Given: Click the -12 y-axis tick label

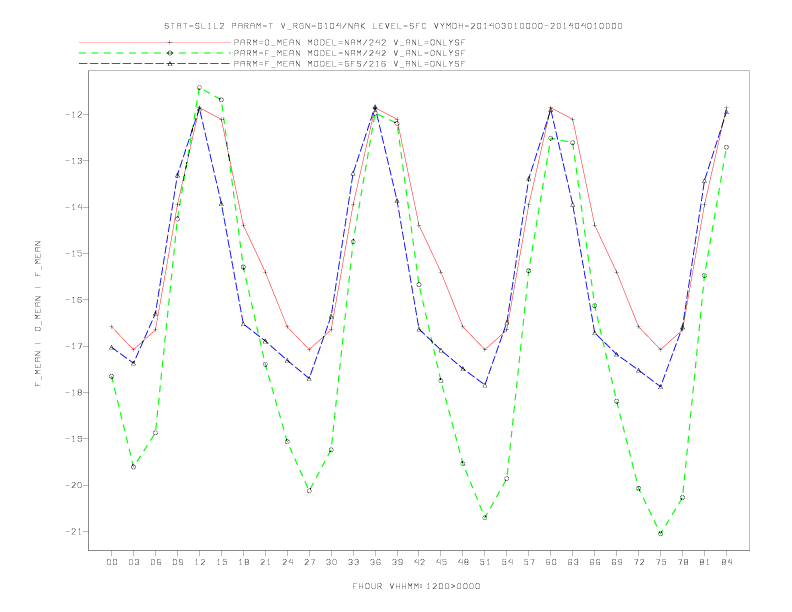Looking at the screenshot, I should tap(75, 115).
